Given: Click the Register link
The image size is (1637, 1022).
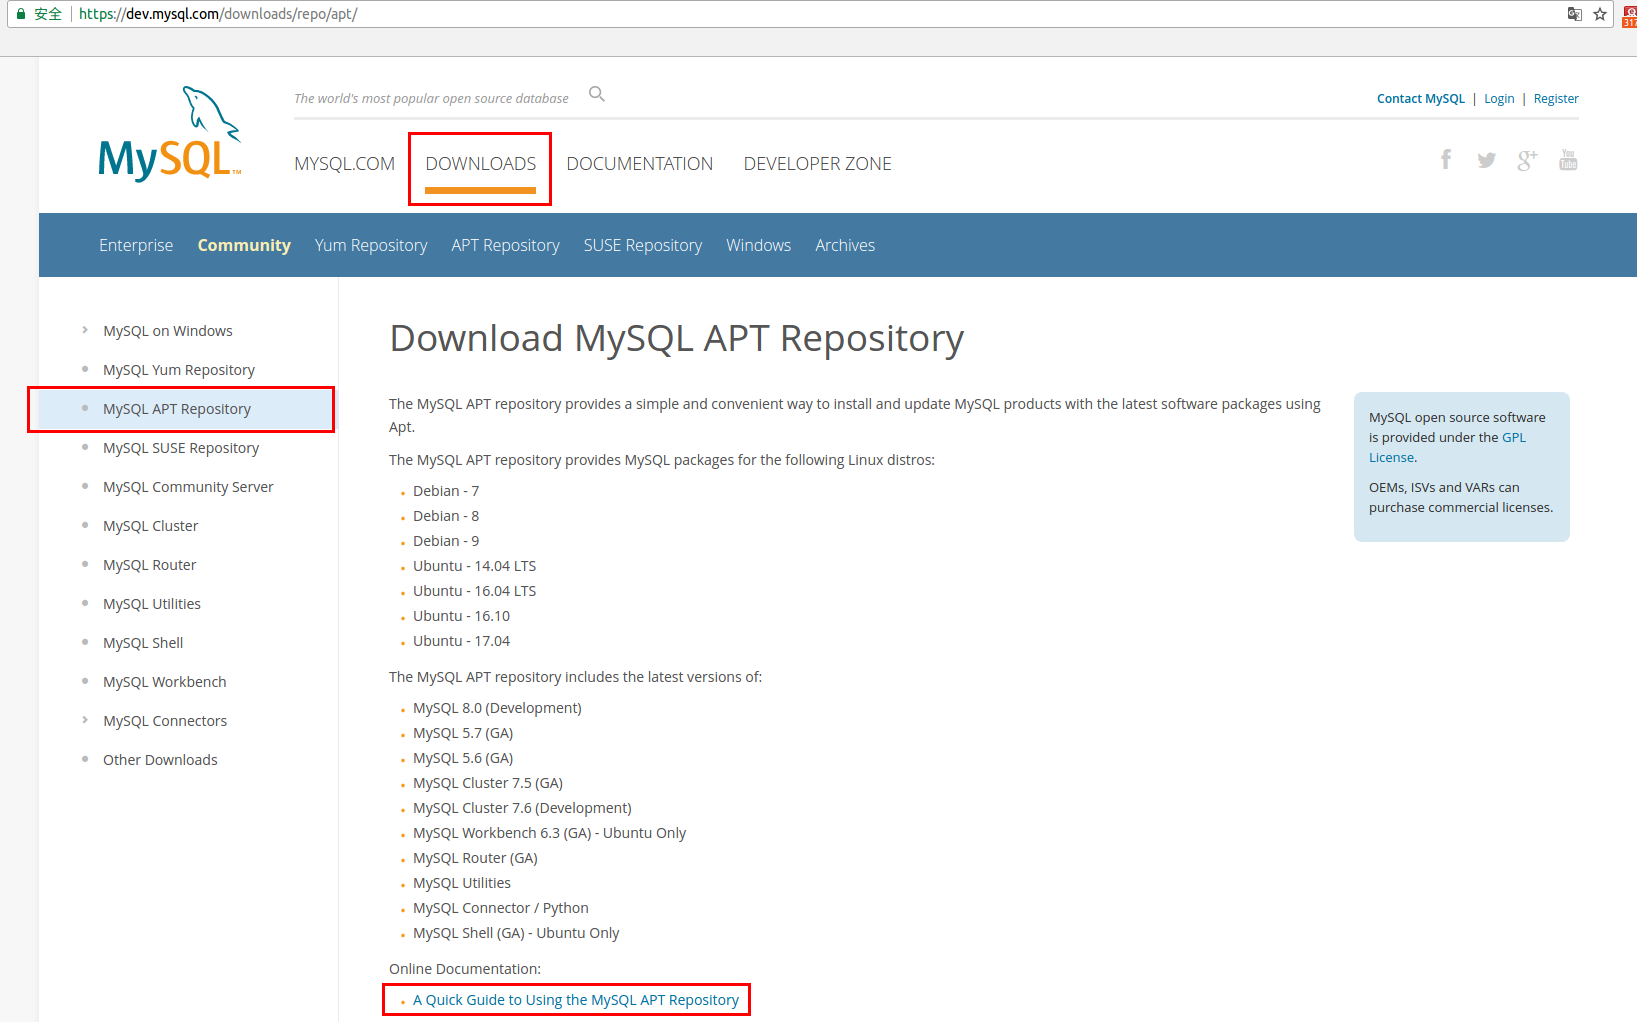Looking at the screenshot, I should [x=1556, y=98].
